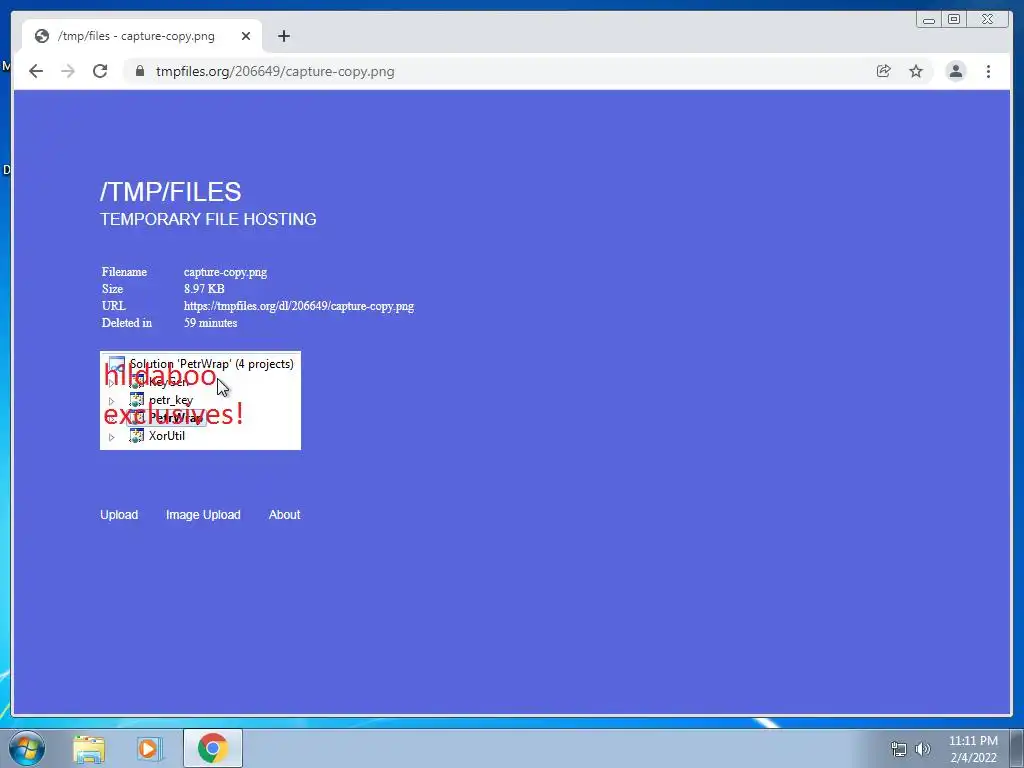
Task: Select the filename capture-copy.png text
Action: point(225,272)
